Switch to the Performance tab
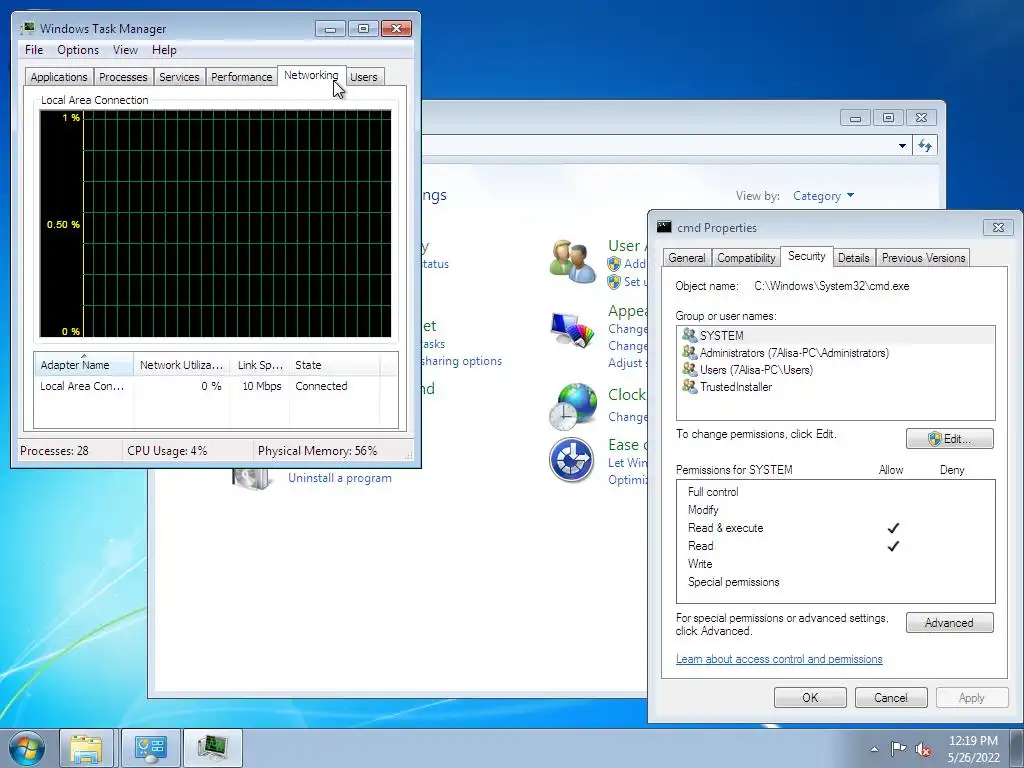This screenshot has height=768, width=1024. (242, 77)
